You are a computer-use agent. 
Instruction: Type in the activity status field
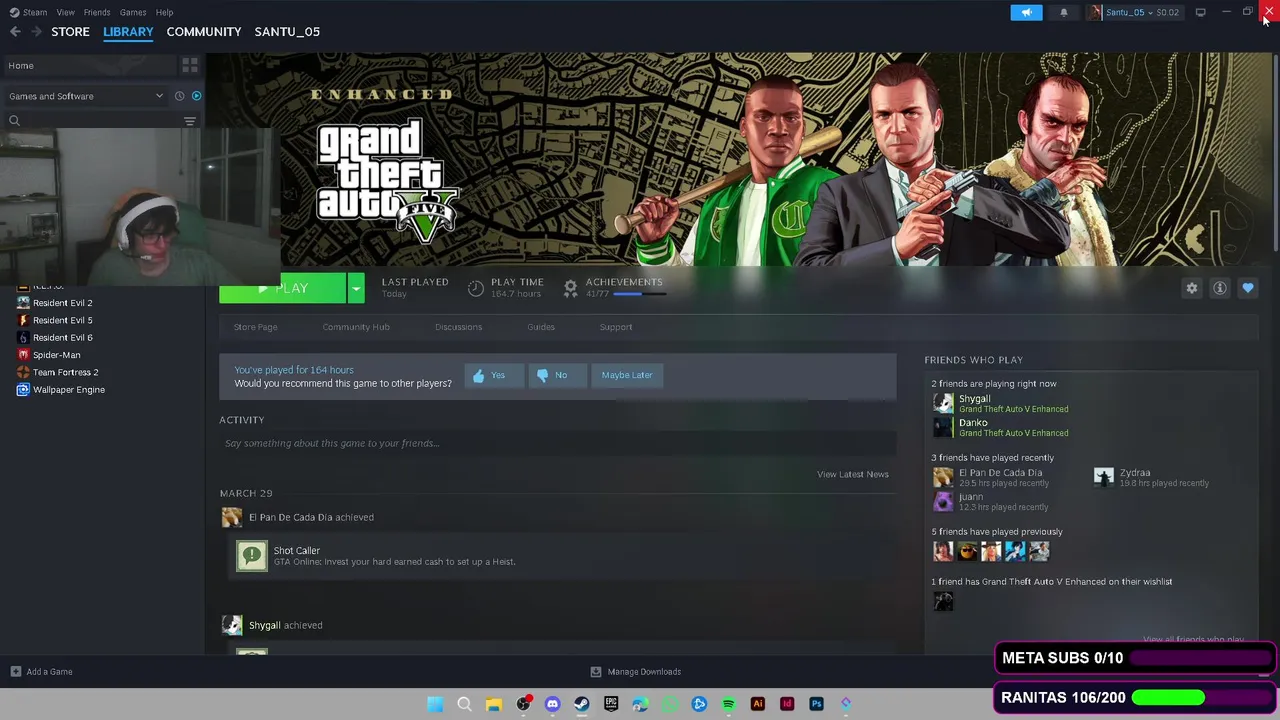(x=557, y=443)
